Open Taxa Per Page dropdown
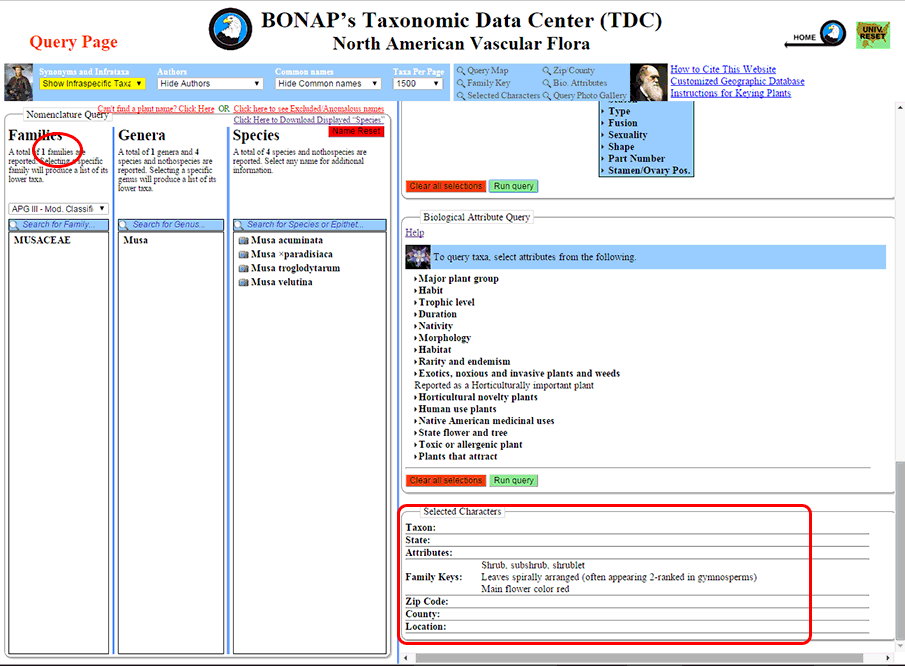Image resolution: width=905 pixels, height=666 pixels. (x=417, y=84)
